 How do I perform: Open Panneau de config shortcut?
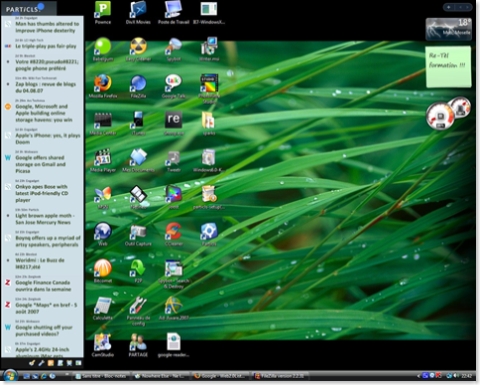point(138,311)
